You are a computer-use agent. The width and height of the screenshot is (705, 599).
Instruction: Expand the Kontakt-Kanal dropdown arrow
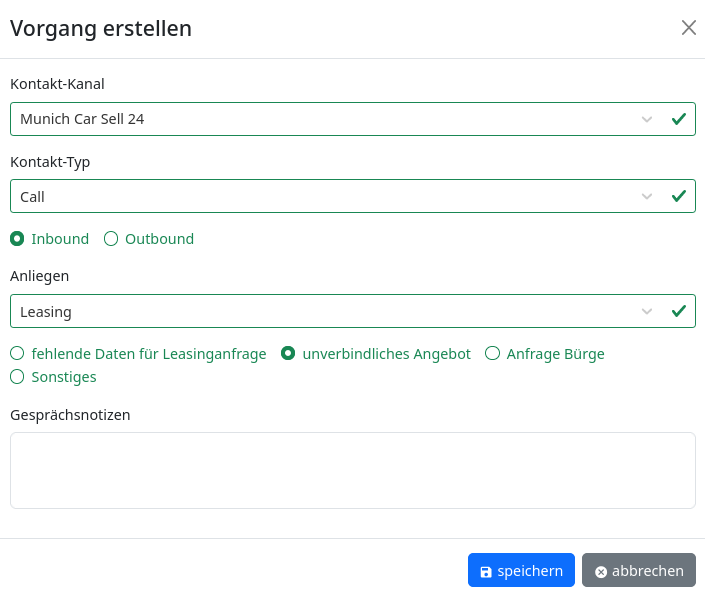(x=647, y=119)
